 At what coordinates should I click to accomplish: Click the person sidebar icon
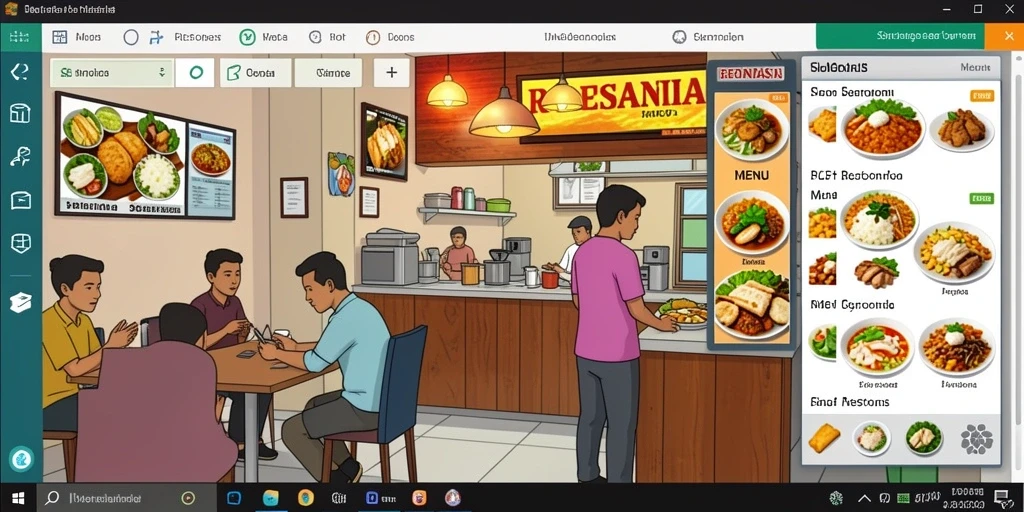tap(20, 157)
